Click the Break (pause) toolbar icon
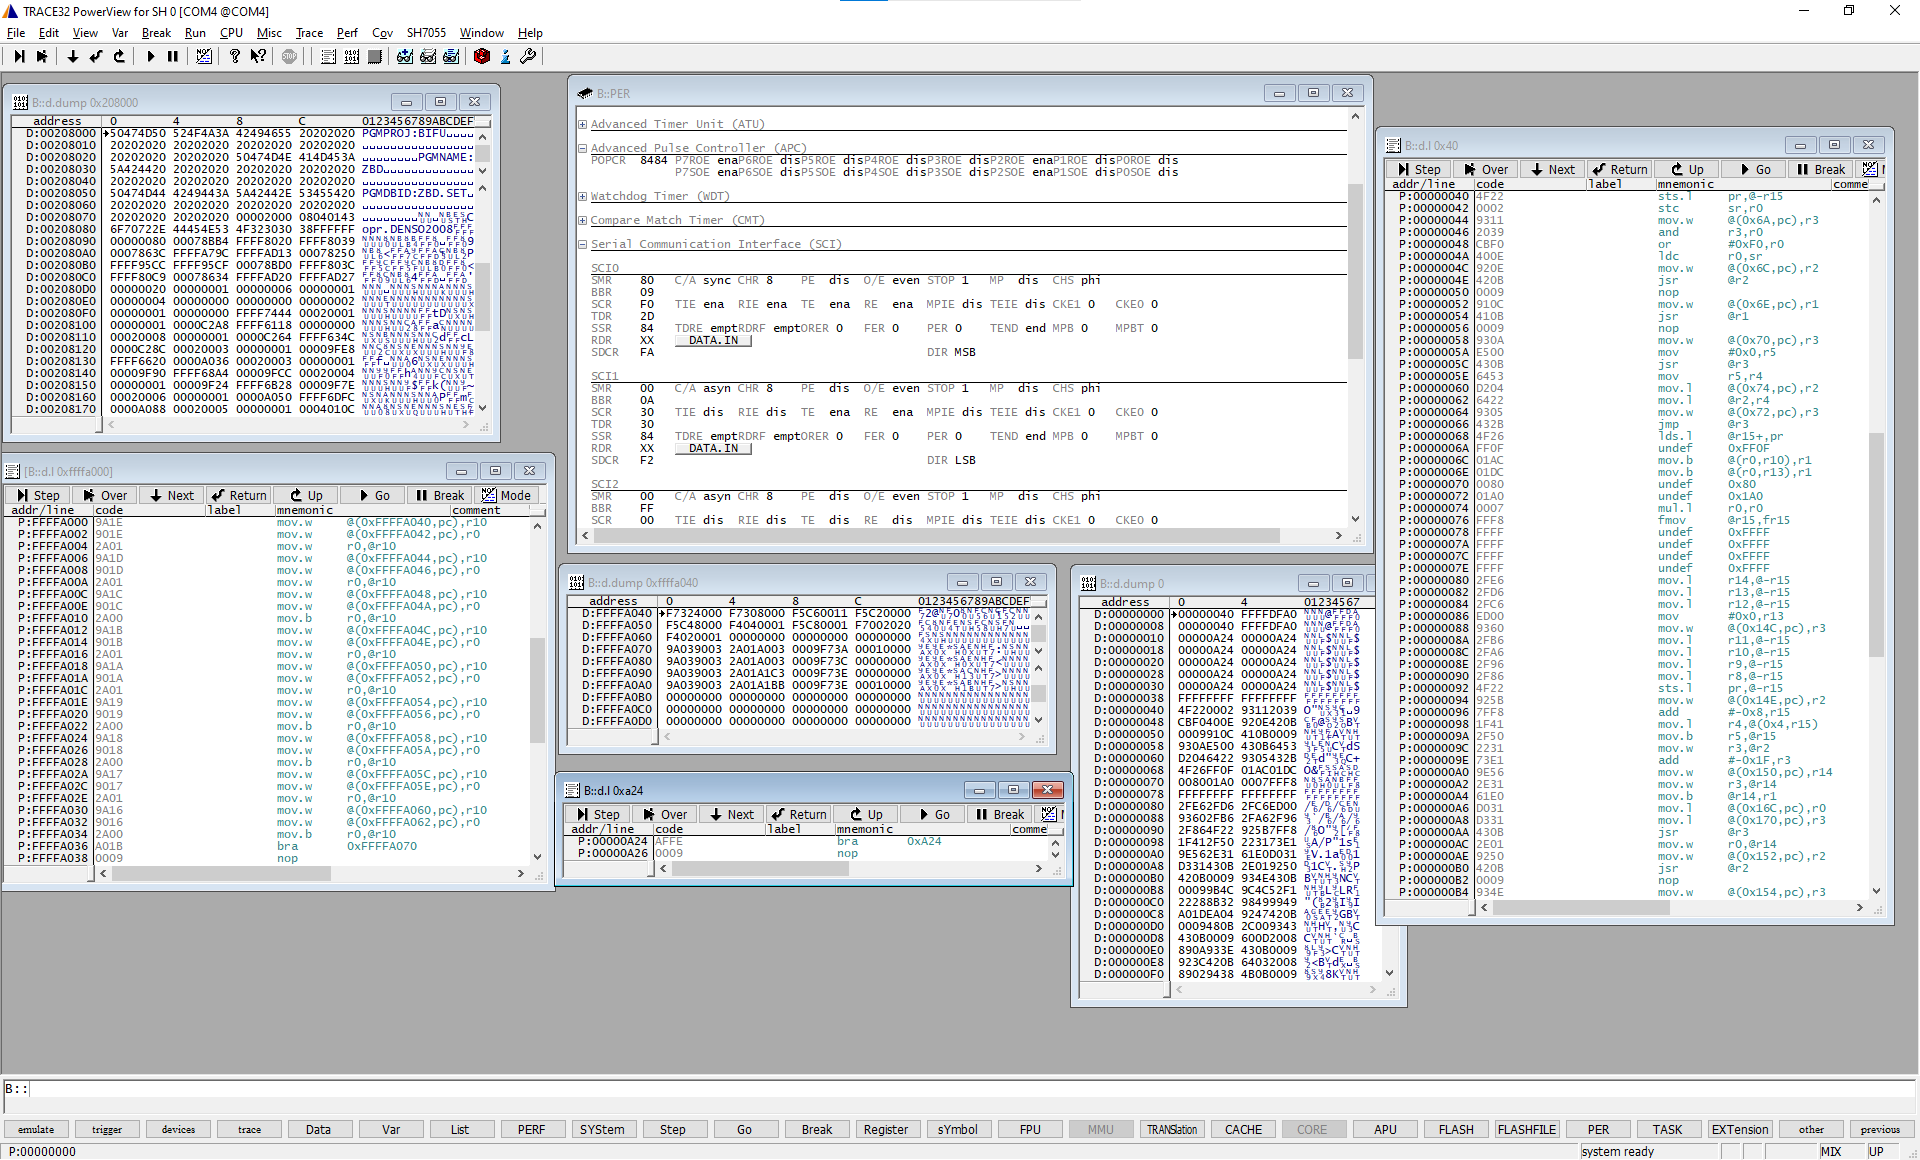 (173, 57)
